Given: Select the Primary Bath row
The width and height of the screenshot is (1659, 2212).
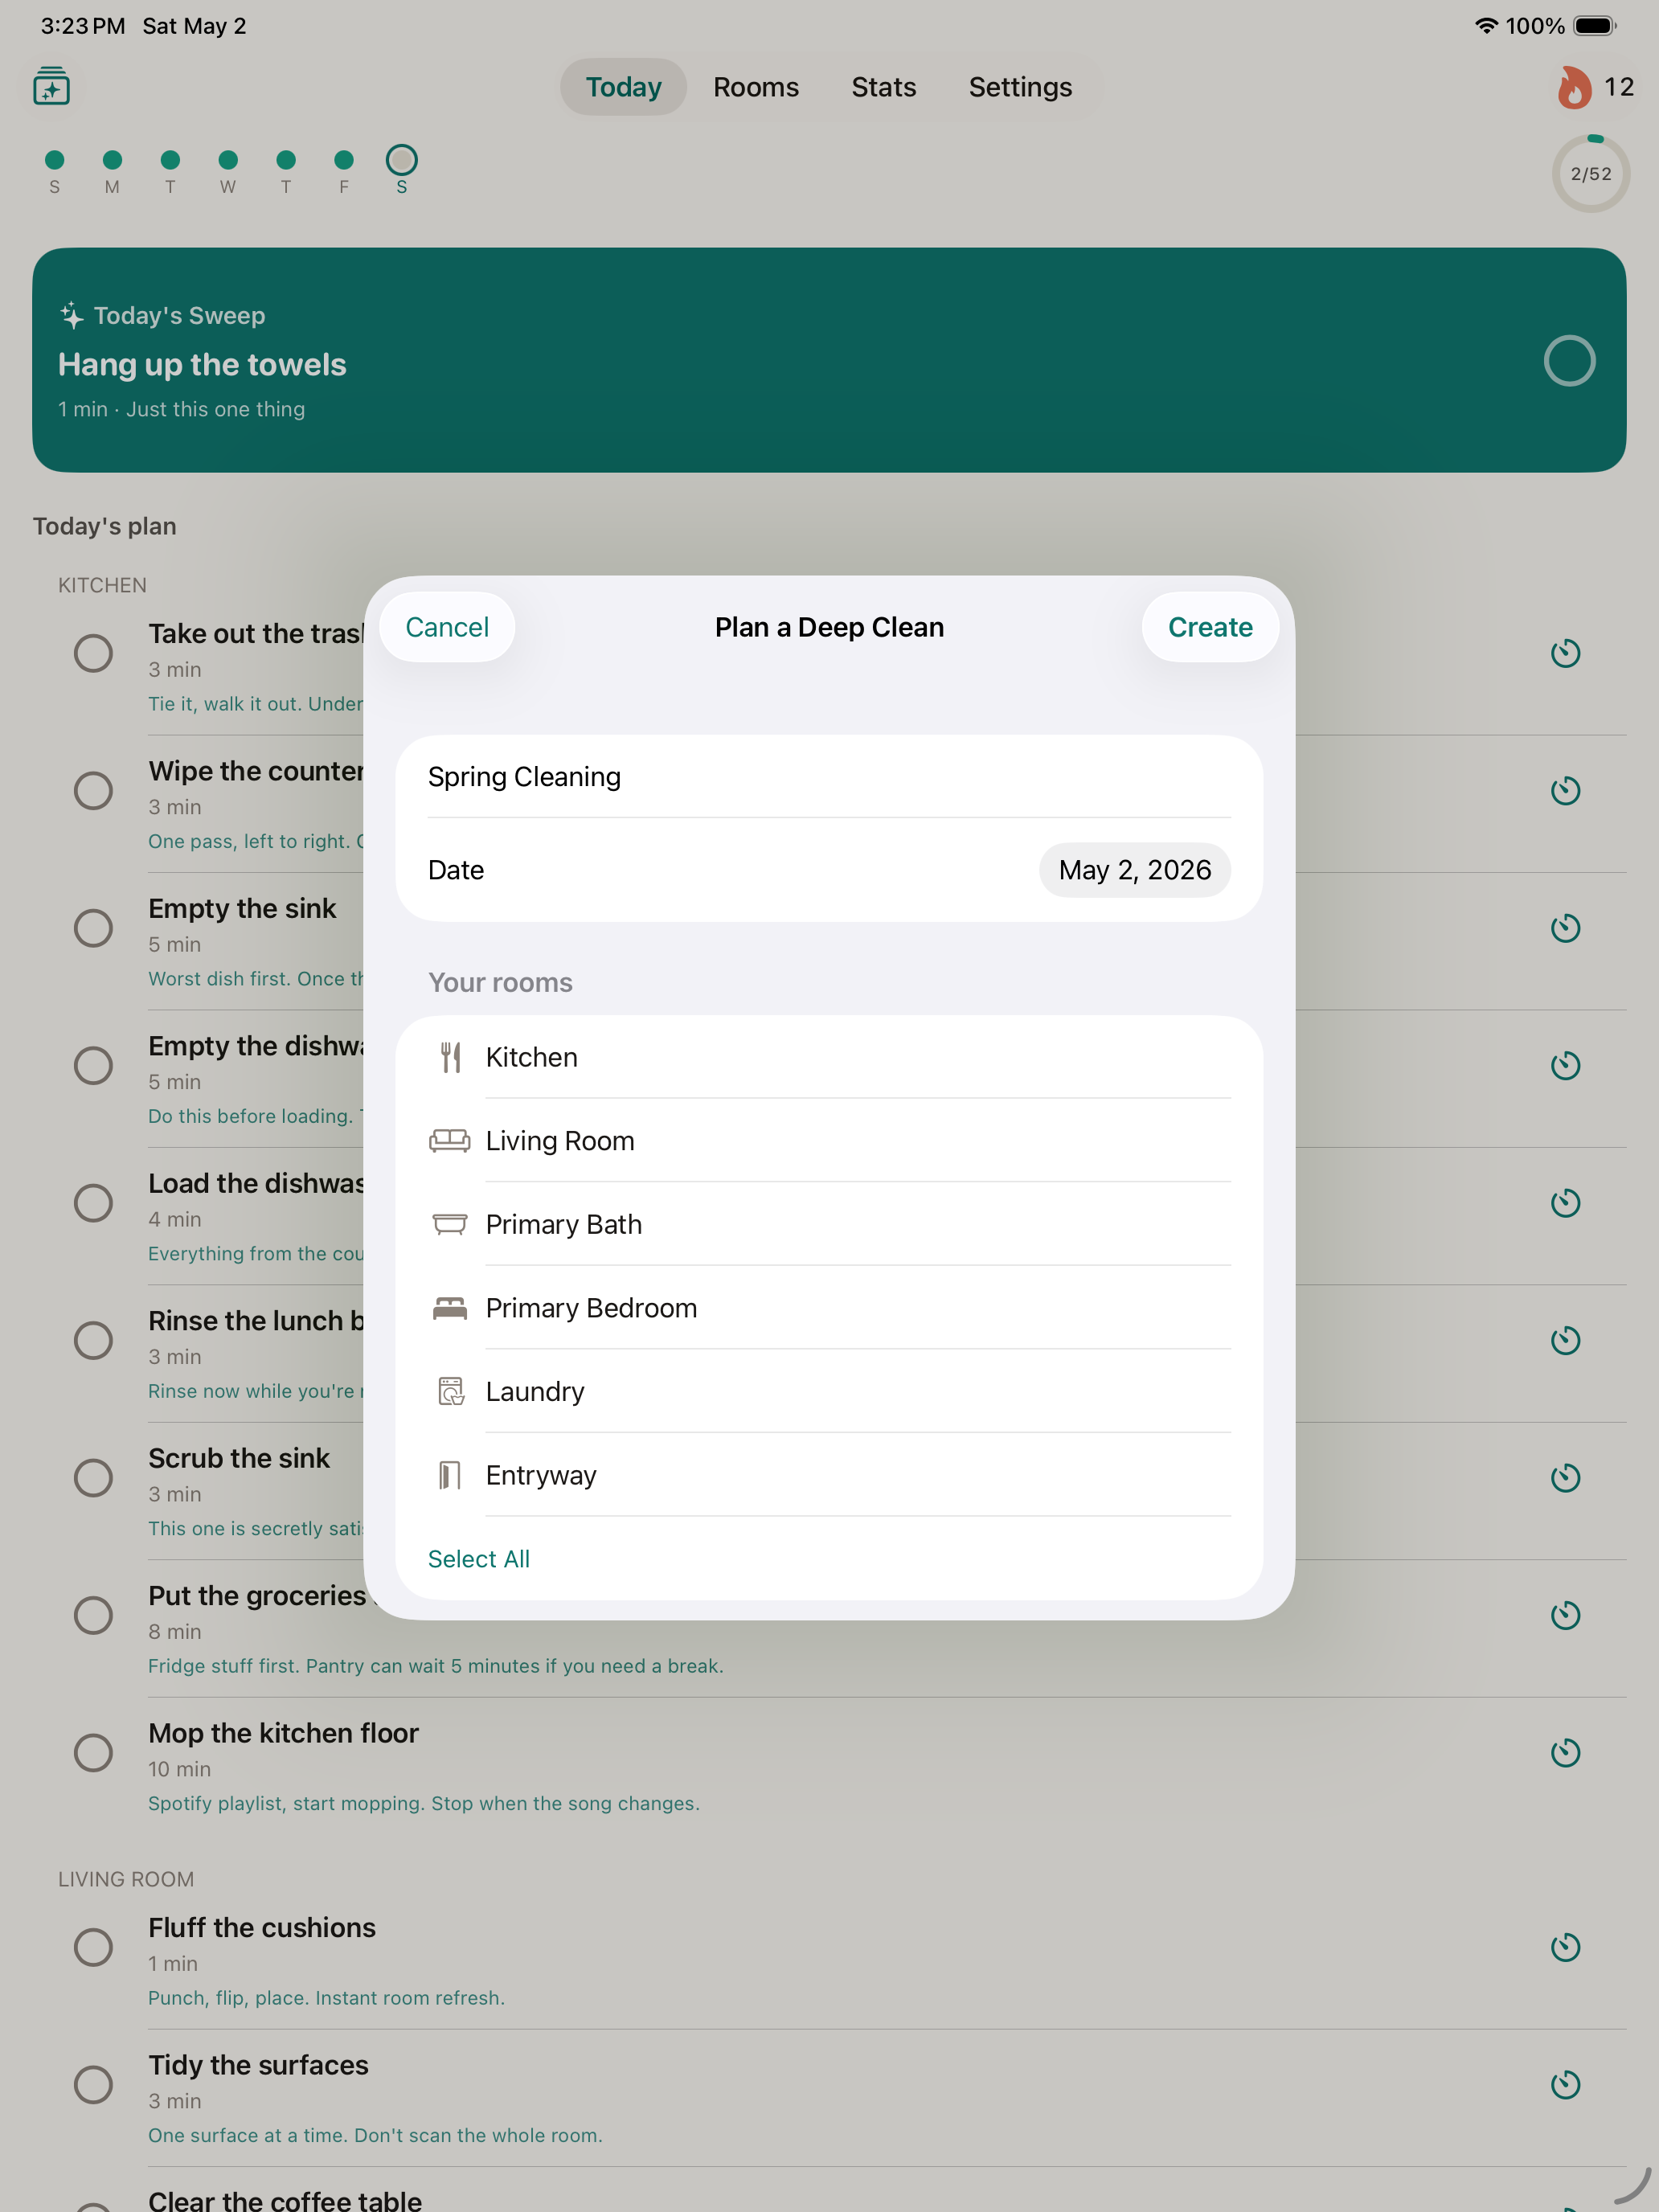Looking at the screenshot, I should [829, 1224].
